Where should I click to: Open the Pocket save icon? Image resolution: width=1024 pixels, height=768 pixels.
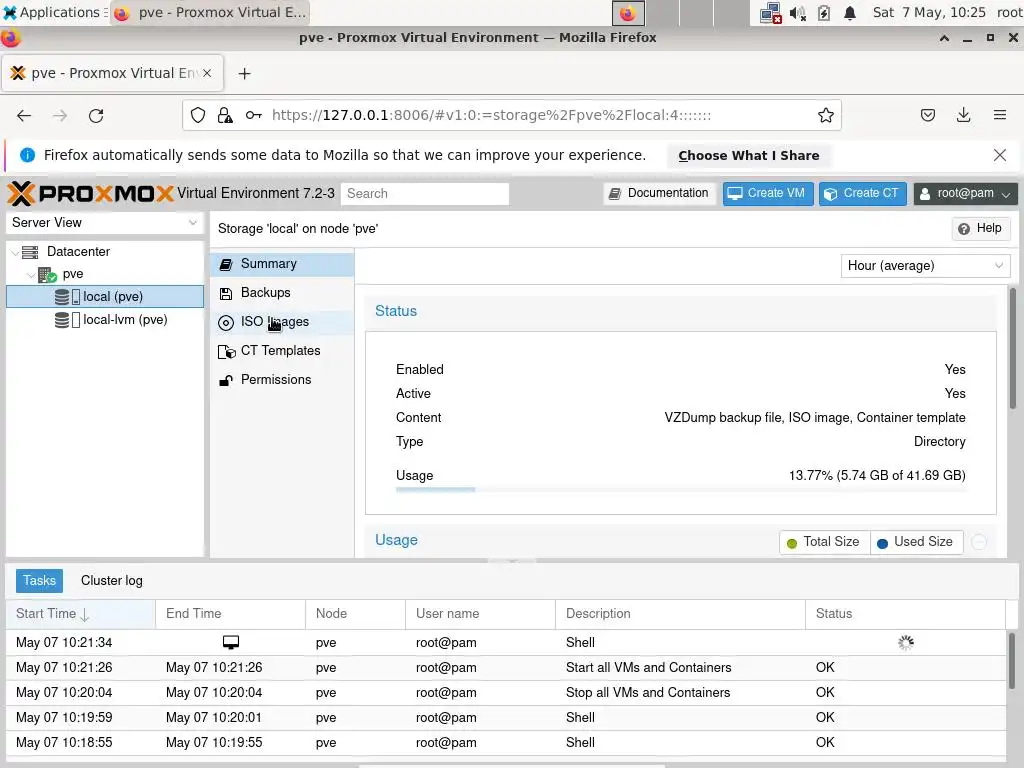point(927,116)
